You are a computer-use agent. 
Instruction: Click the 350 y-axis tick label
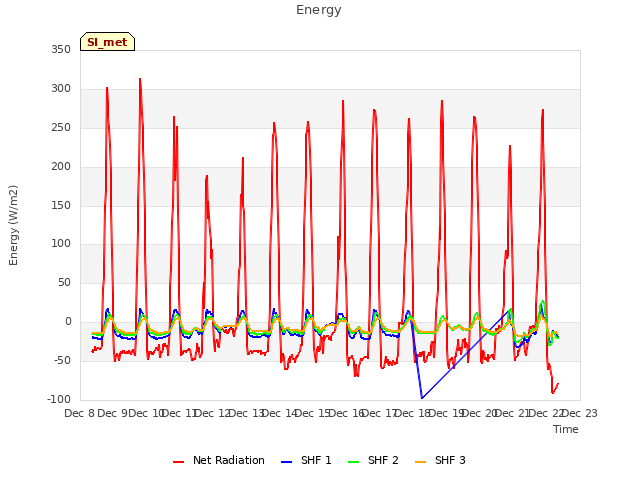(61, 50)
